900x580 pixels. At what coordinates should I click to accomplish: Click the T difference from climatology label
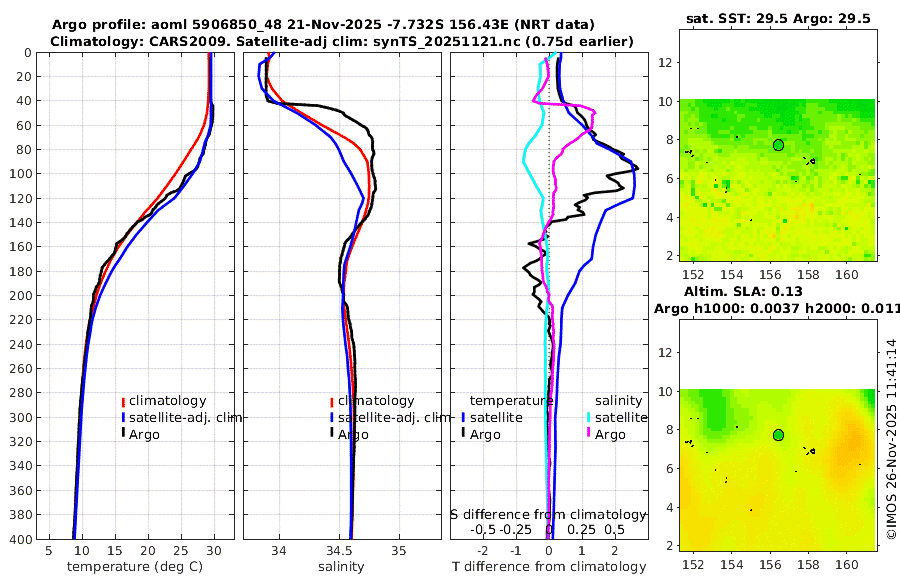point(549,567)
